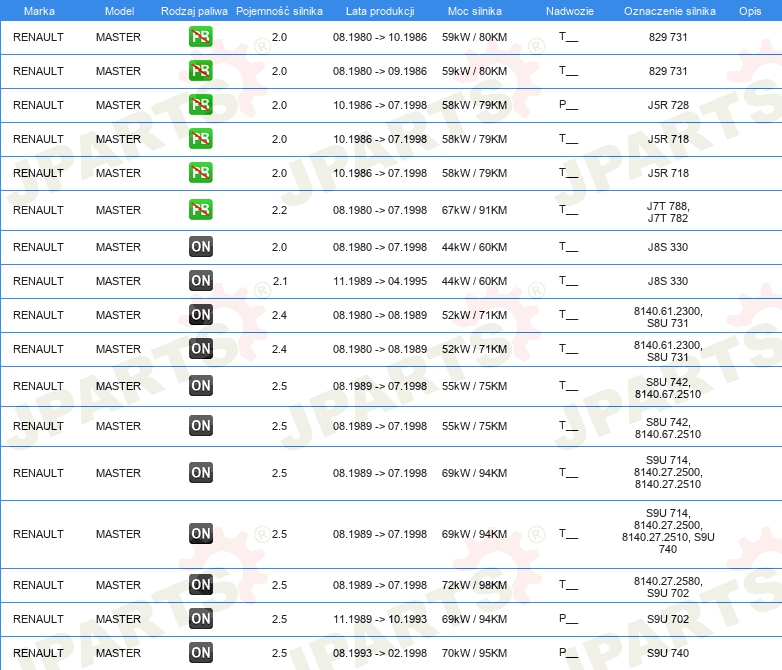Click the petrol icon in the 2.2 engine row
This screenshot has width=782, height=670.
200,209
